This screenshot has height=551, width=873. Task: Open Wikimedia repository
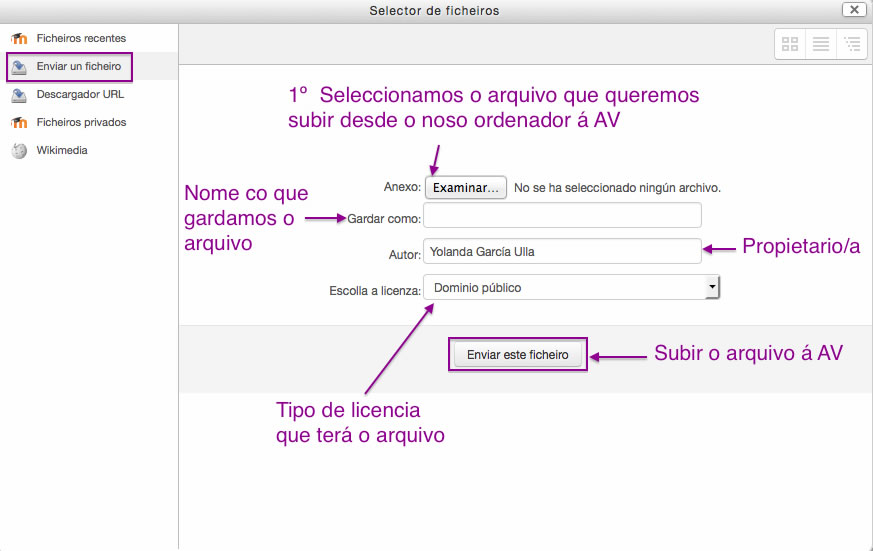pos(62,150)
